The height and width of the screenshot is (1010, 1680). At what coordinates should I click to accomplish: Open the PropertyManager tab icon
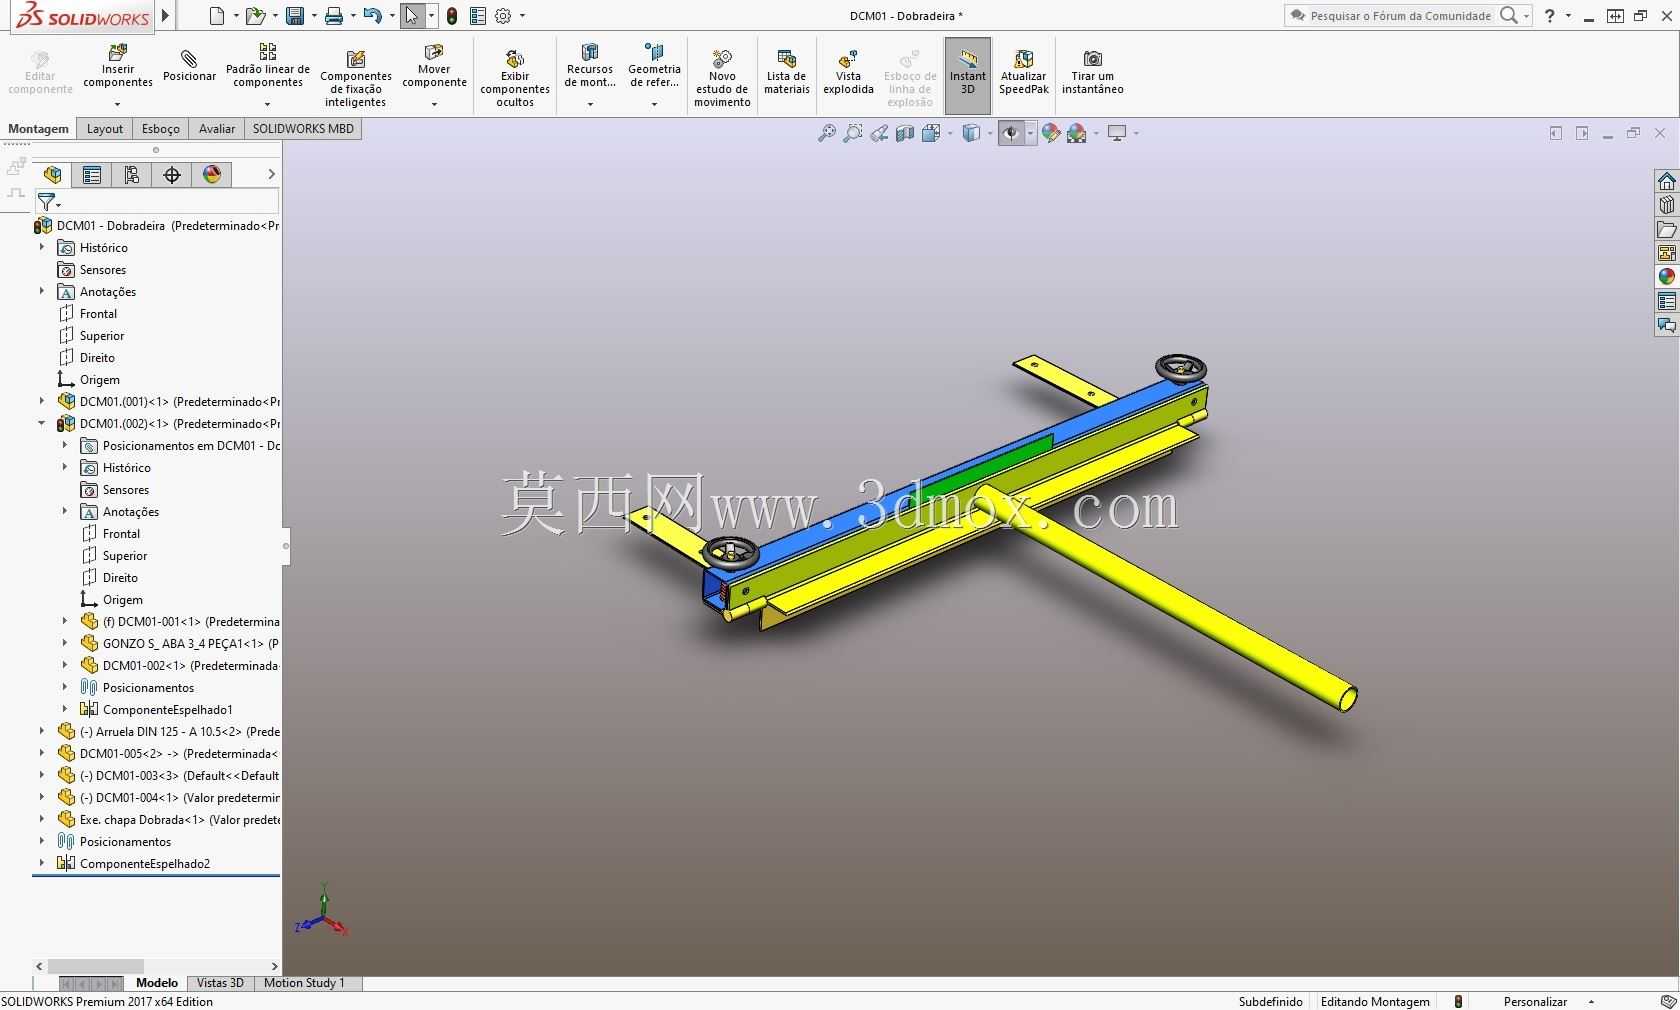coord(92,175)
